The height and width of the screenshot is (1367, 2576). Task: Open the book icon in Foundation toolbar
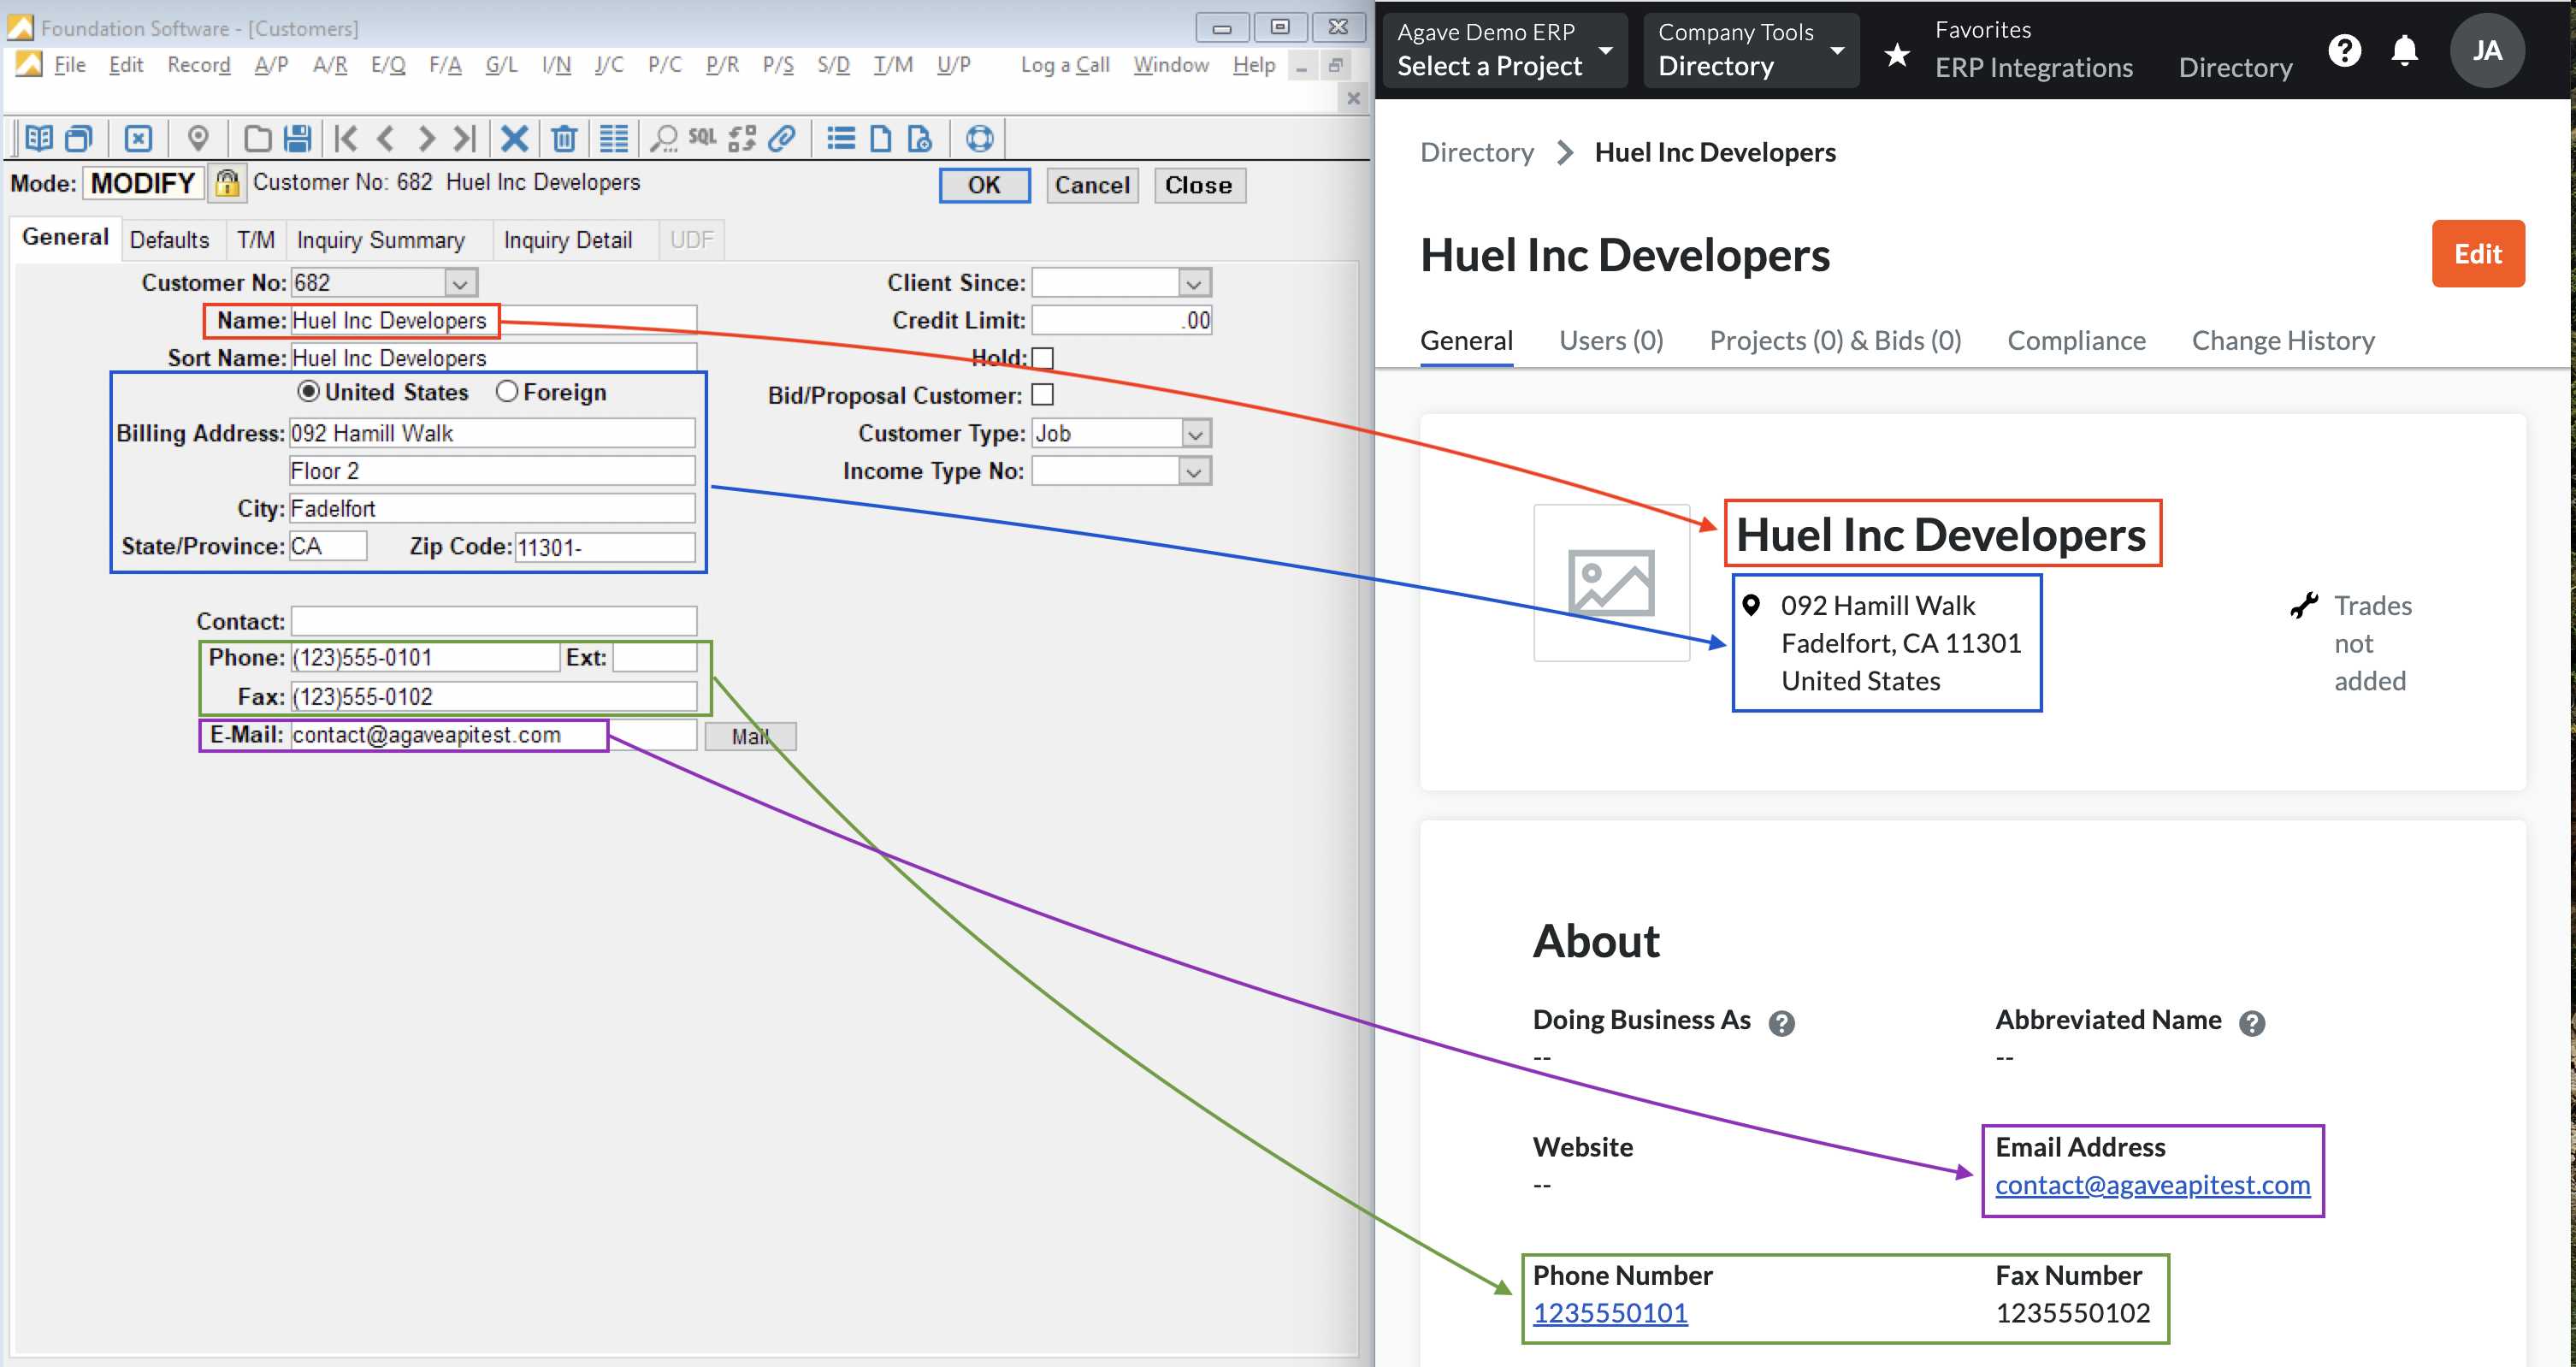(38, 138)
